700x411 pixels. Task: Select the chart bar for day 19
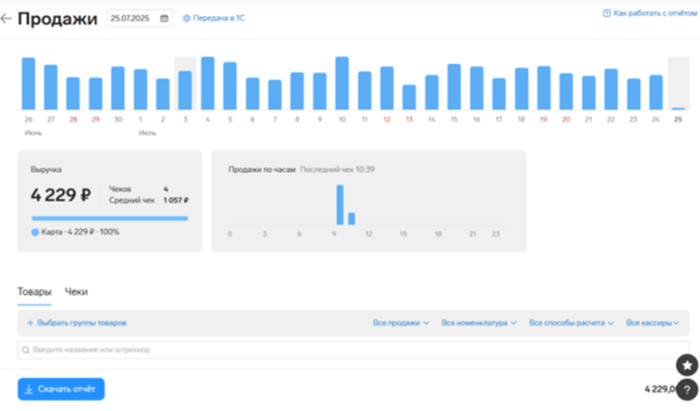click(x=544, y=88)
